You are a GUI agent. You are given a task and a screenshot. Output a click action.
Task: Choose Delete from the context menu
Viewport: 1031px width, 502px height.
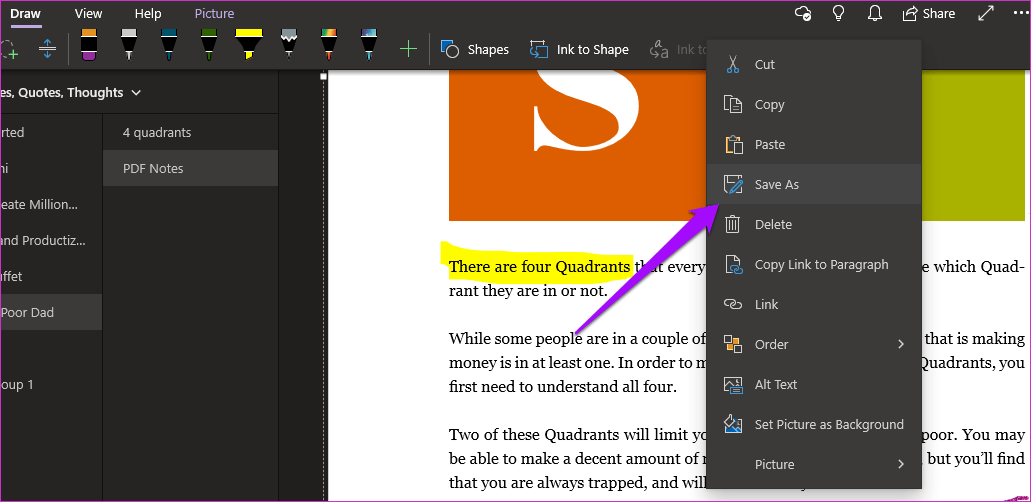[814, 224]
